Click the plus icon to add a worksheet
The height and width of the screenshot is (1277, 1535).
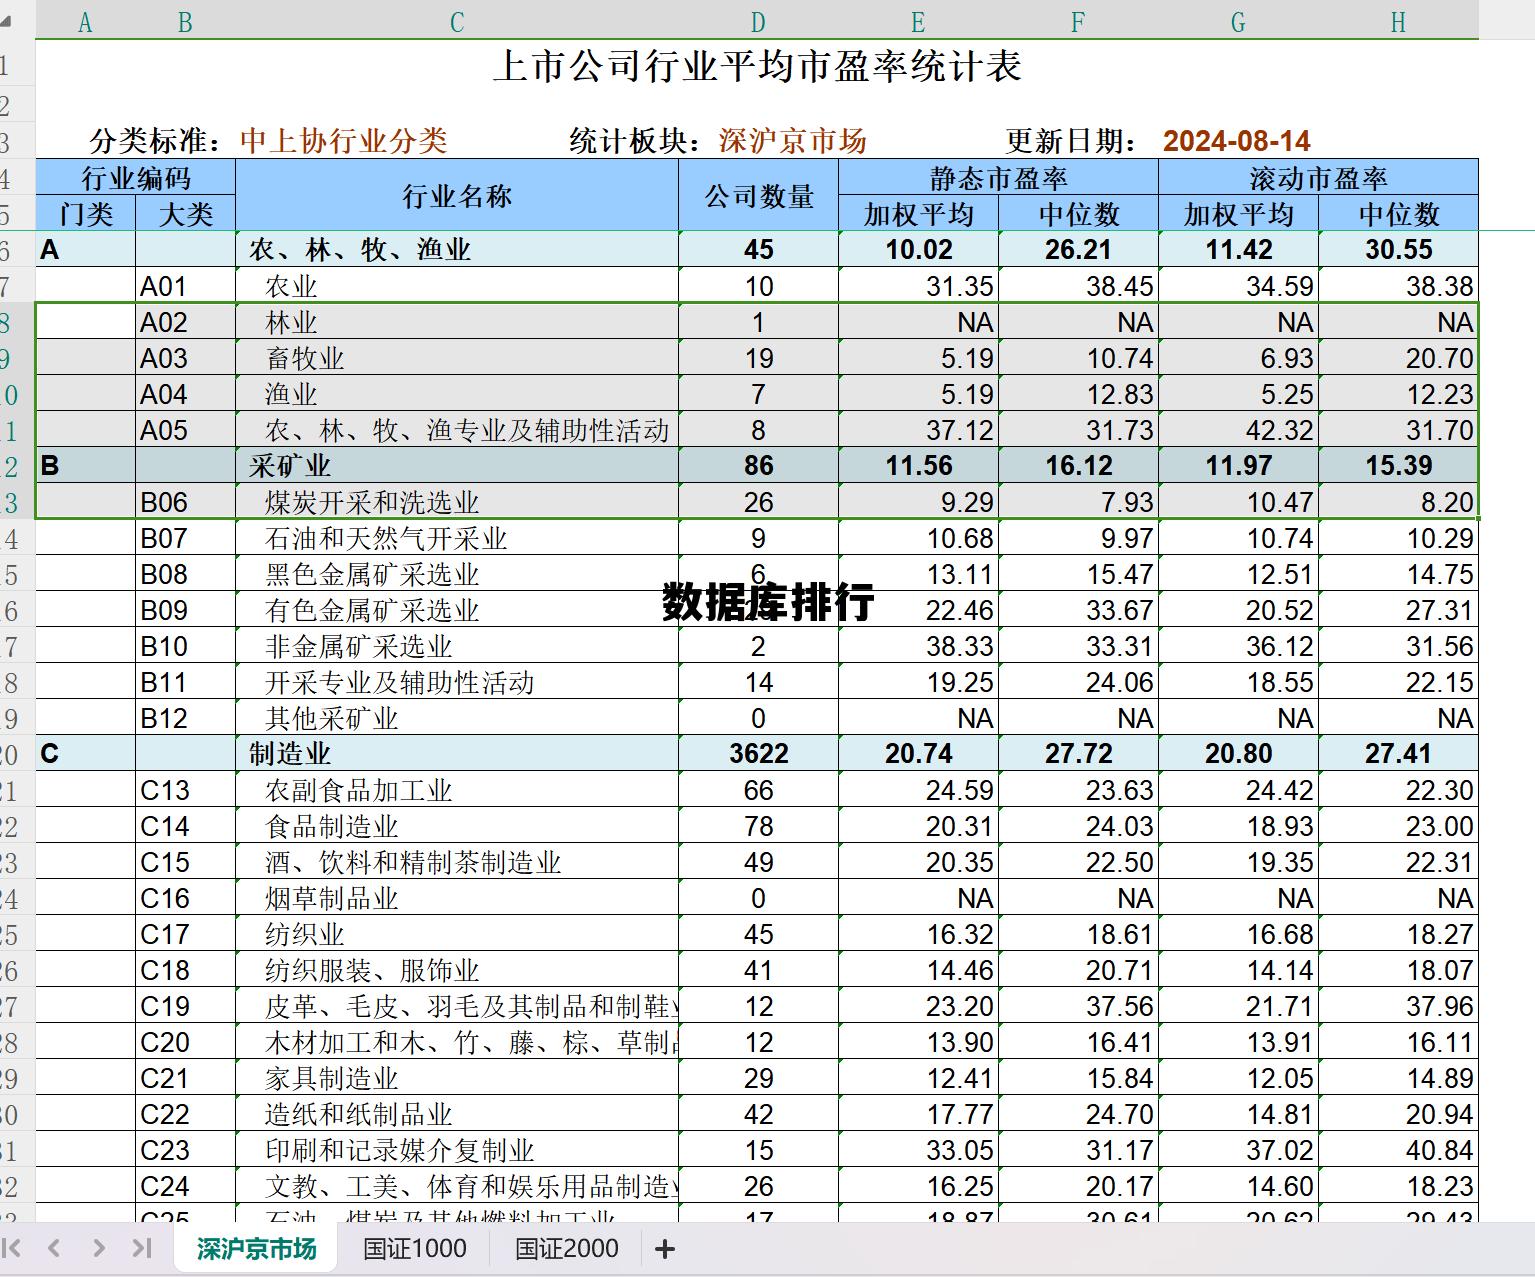click(663, 1248)
